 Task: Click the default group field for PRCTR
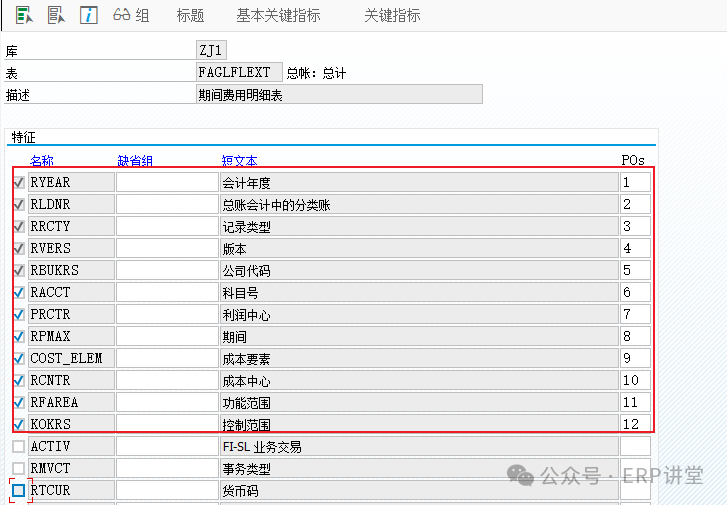coord(167,314)
